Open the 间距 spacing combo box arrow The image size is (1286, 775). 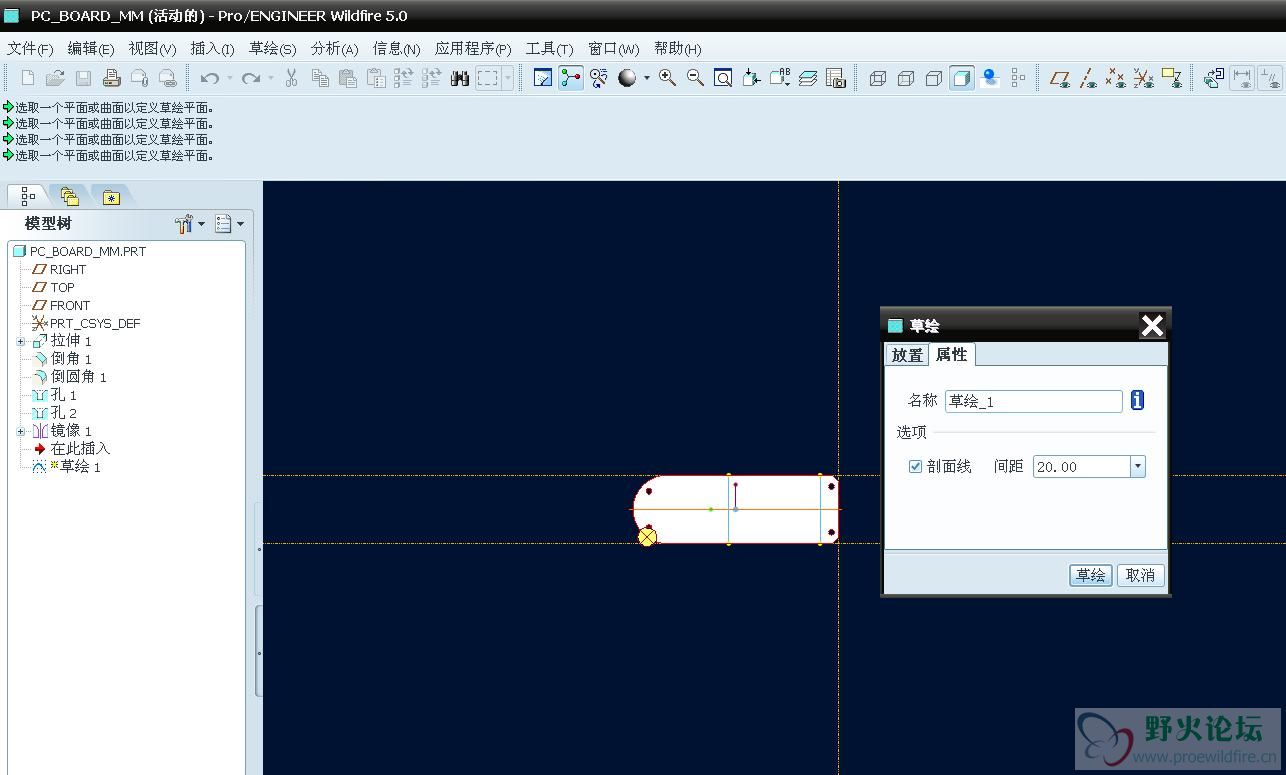click(x=1137, y=467)
